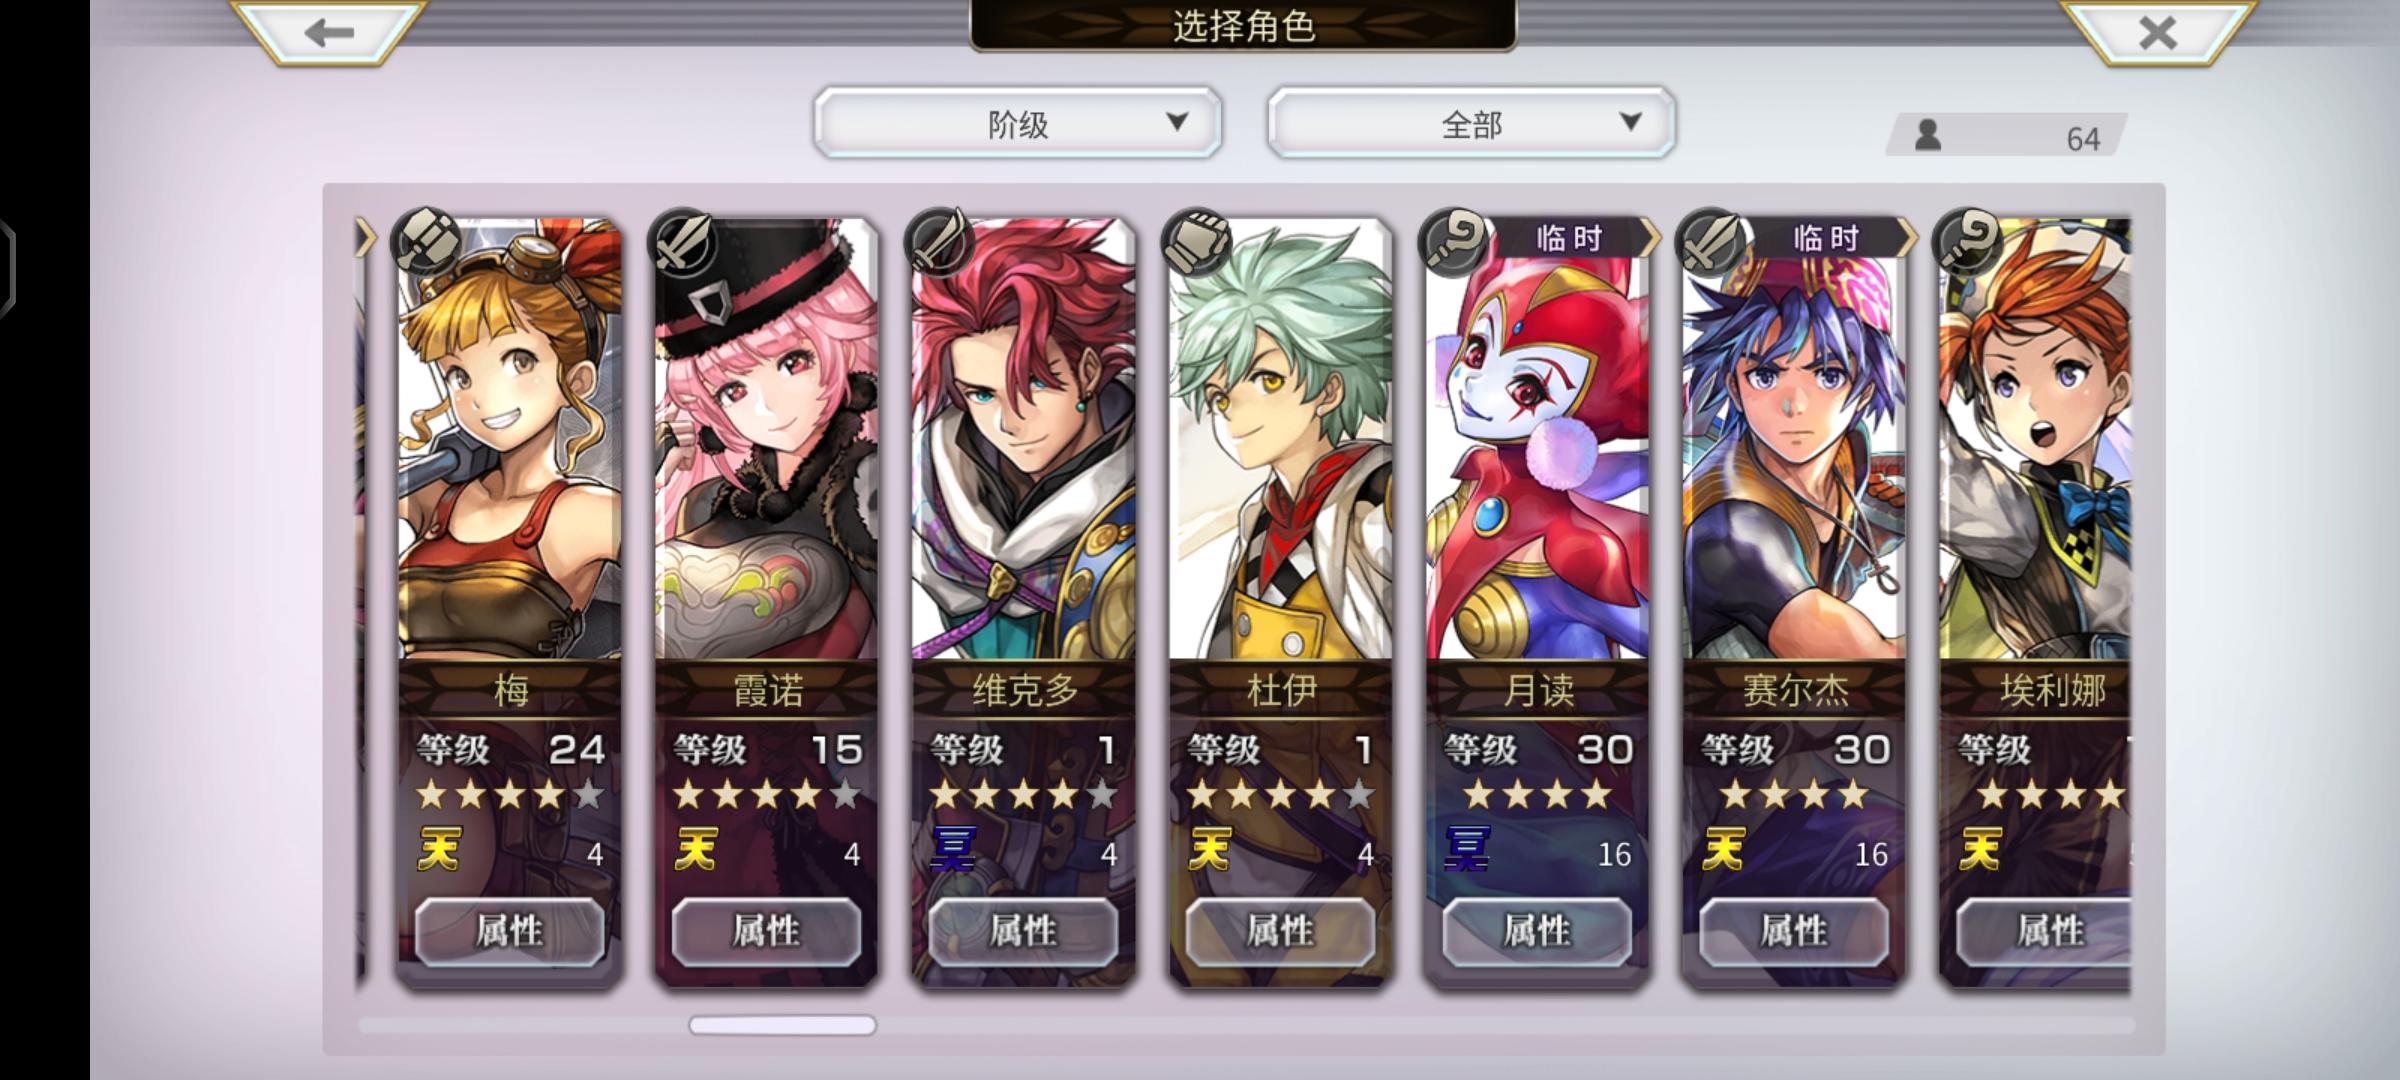Close the character selection screen

click(x=2158, y=32)
